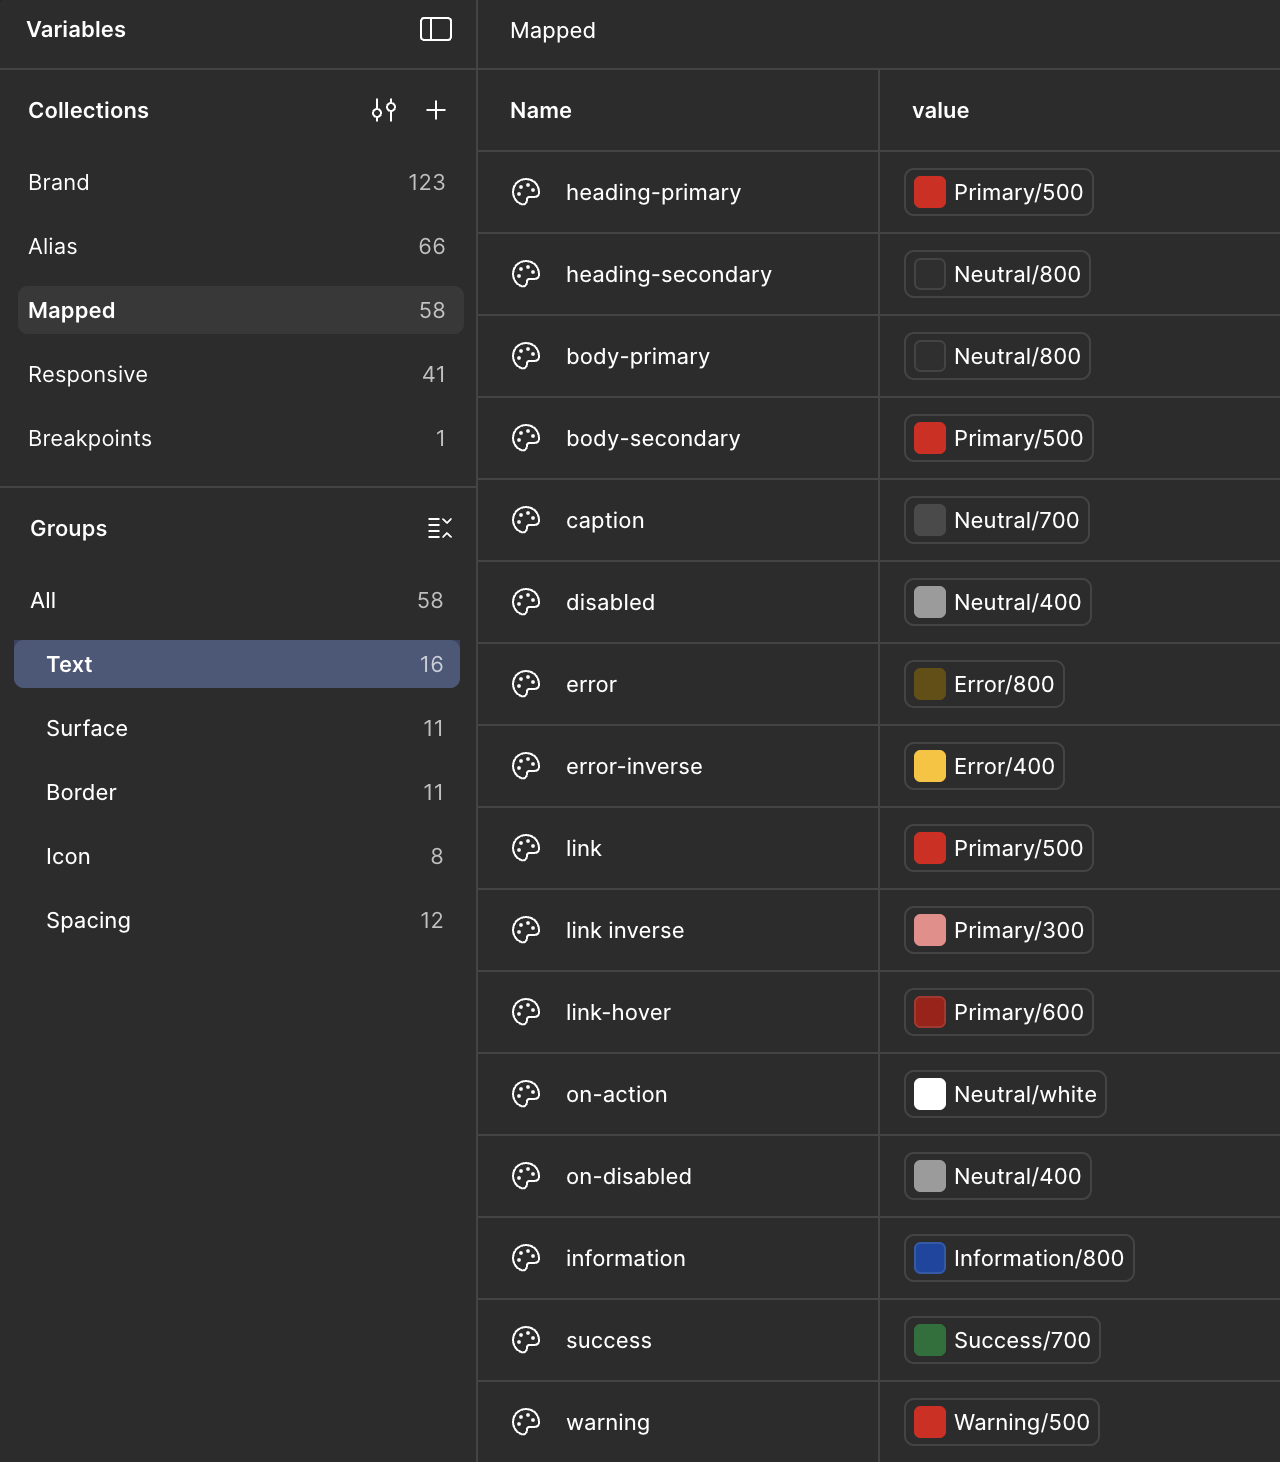Open the Collections filter options
This screenshot has width=1280, height=1462.
383,110
